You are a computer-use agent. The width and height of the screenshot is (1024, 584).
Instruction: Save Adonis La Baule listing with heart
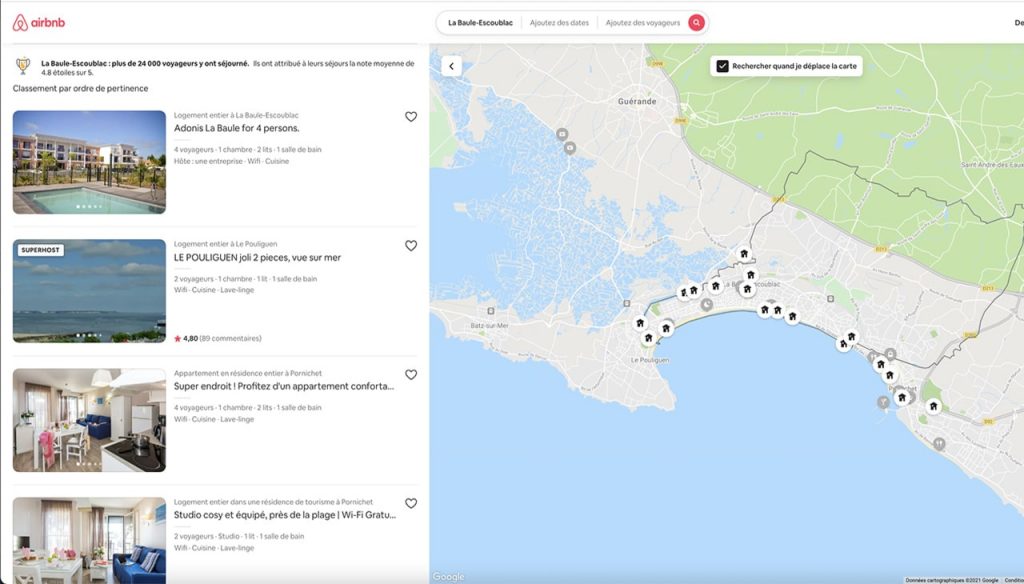[411, 117]
